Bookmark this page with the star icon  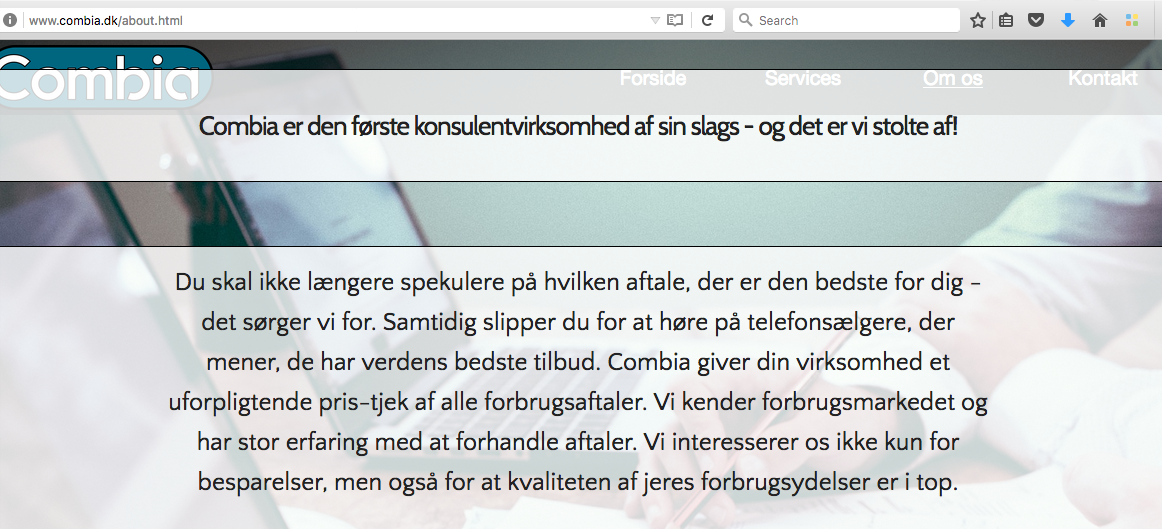click(978, 20)
